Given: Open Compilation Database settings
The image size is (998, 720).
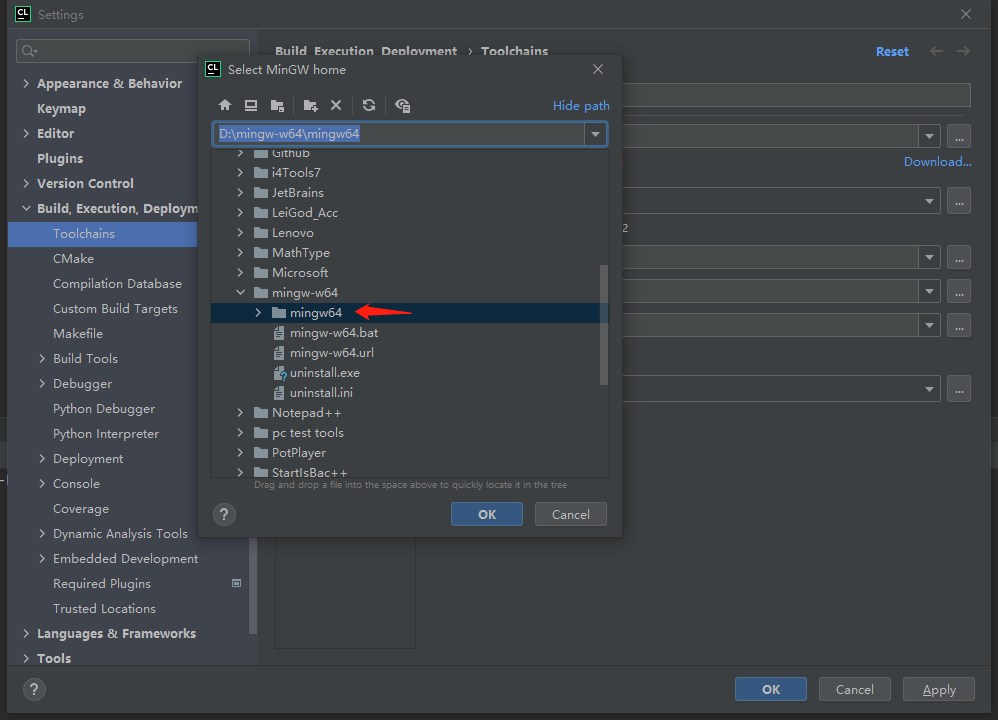Looking at the screenshot, I should click(117, 283).
